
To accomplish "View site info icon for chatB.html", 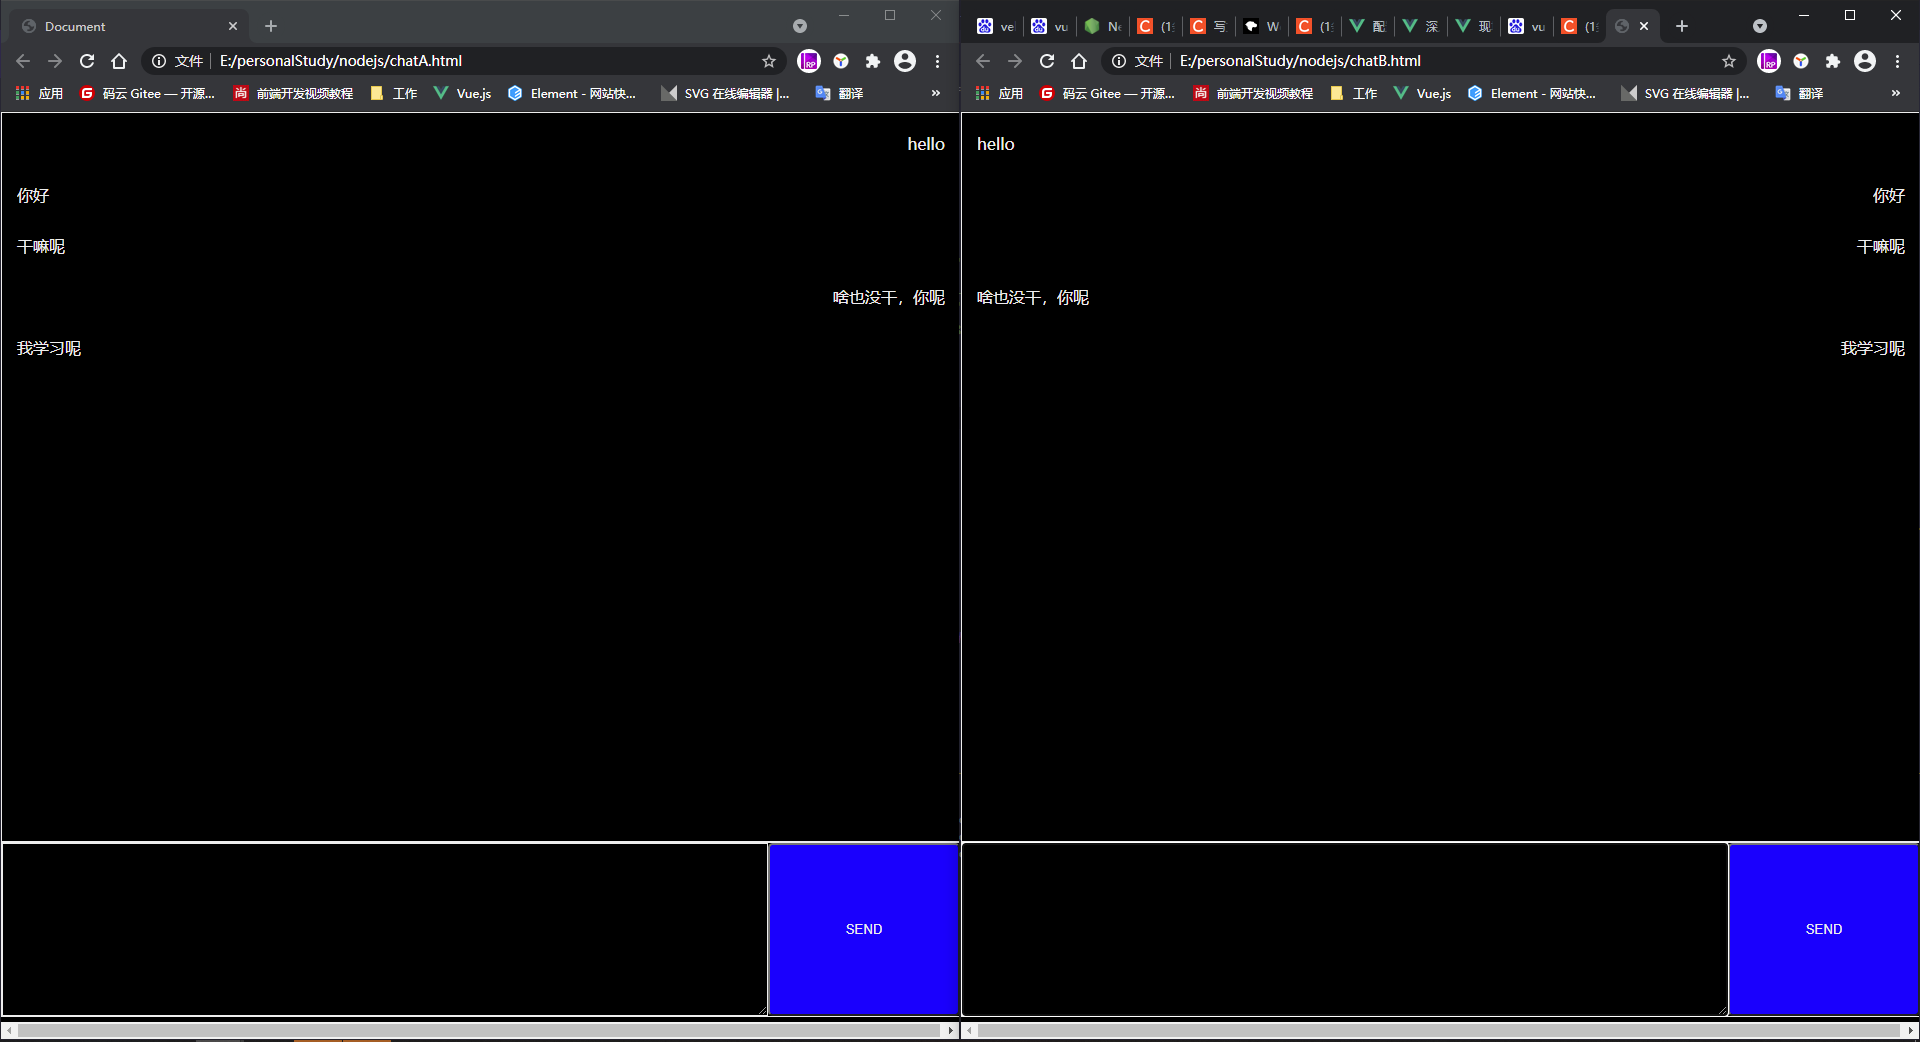I will [x=1118, y=61].
